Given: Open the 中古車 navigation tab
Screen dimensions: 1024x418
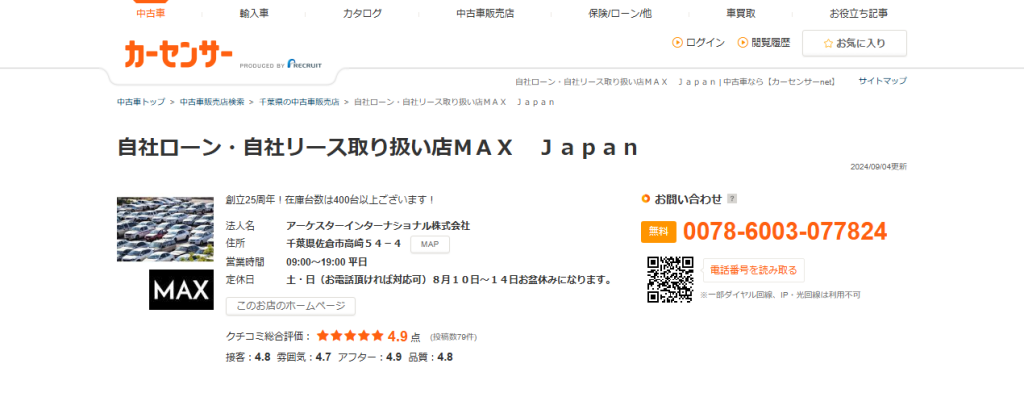Looking at the screenshot, I should click(151, 13).
